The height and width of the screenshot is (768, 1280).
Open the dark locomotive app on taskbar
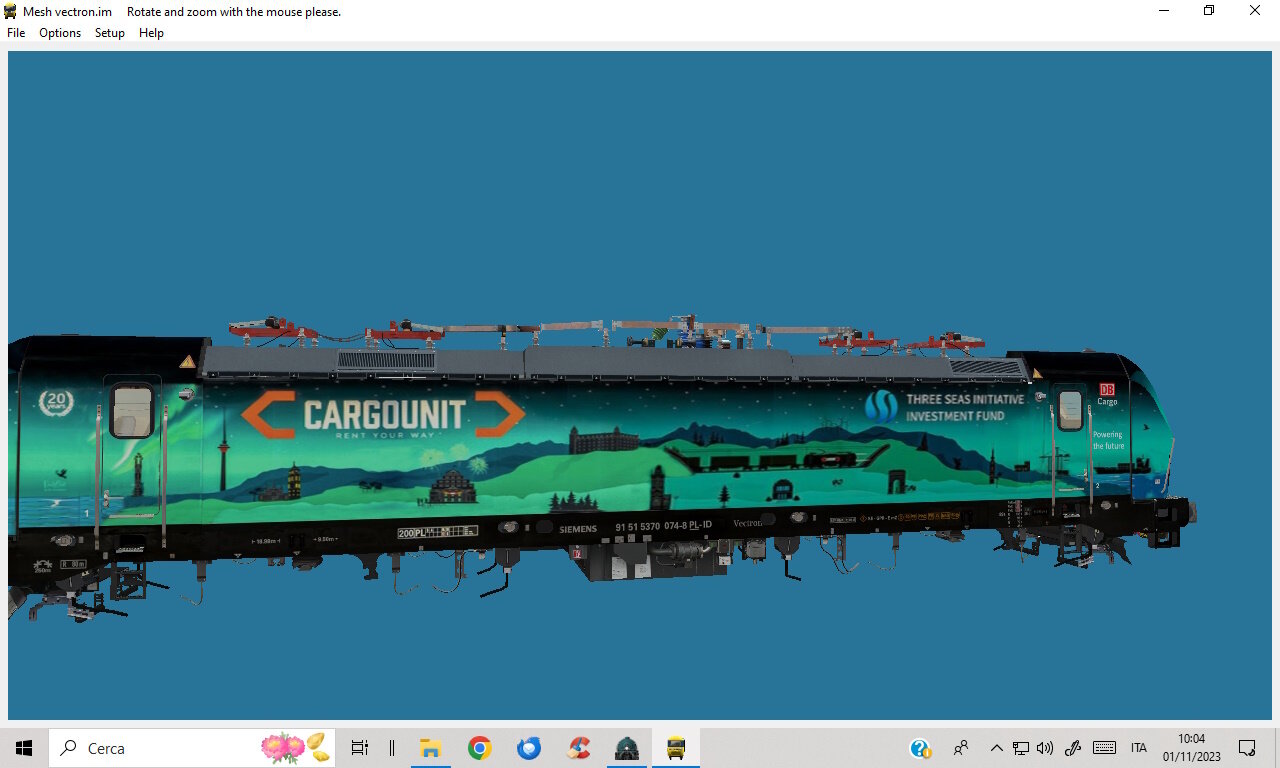pos(627,748)
